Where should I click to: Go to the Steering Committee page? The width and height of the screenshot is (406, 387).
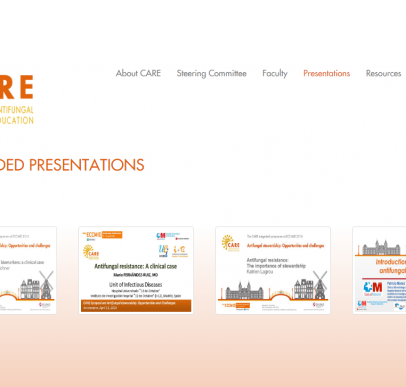(x=212, y=73)
